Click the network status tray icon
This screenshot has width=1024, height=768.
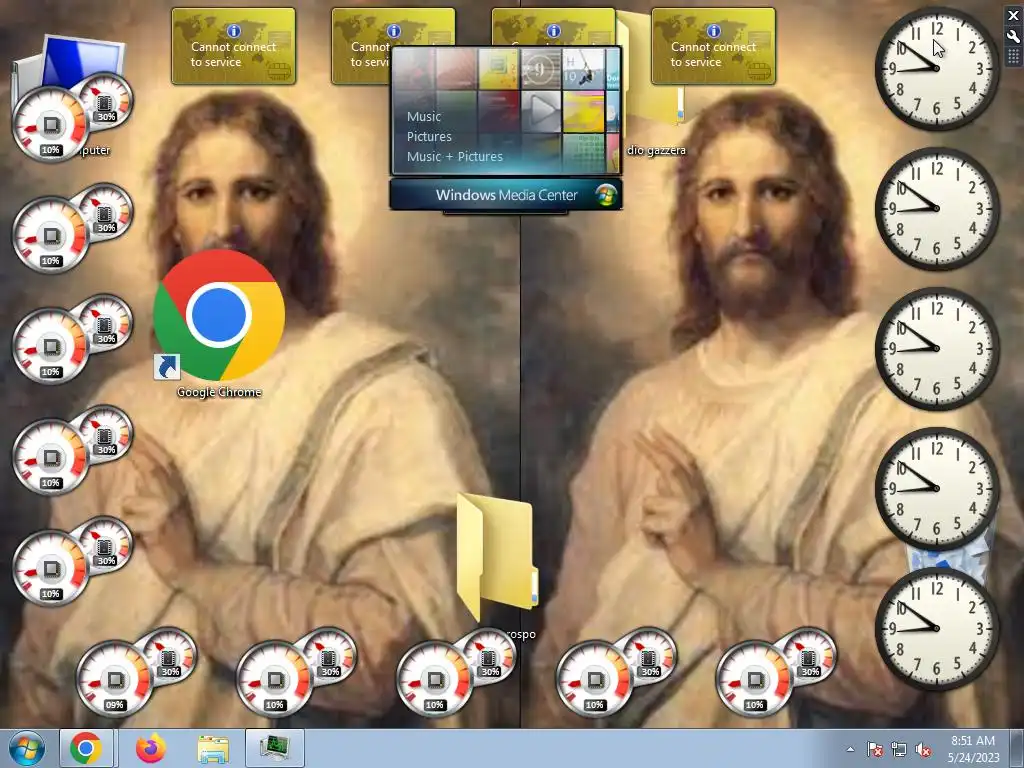pos(899,750)
